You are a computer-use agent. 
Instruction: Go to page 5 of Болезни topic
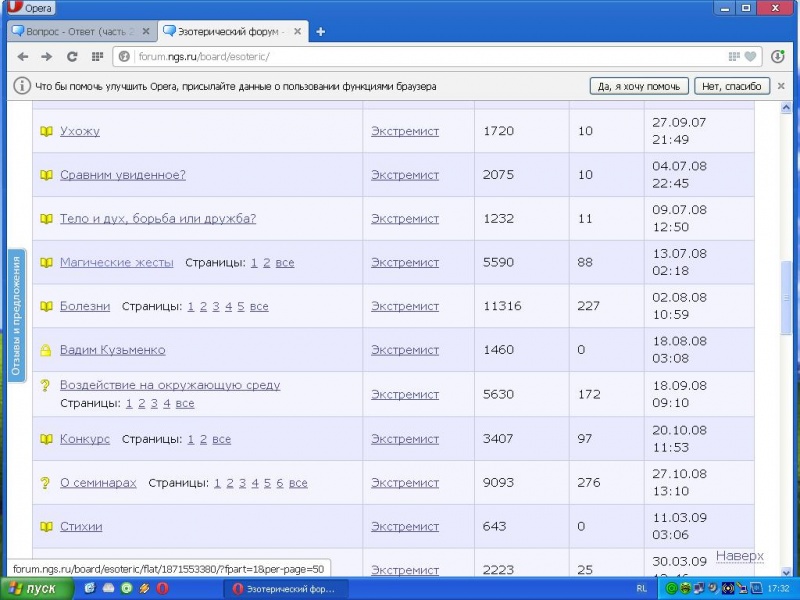[241, 307]
